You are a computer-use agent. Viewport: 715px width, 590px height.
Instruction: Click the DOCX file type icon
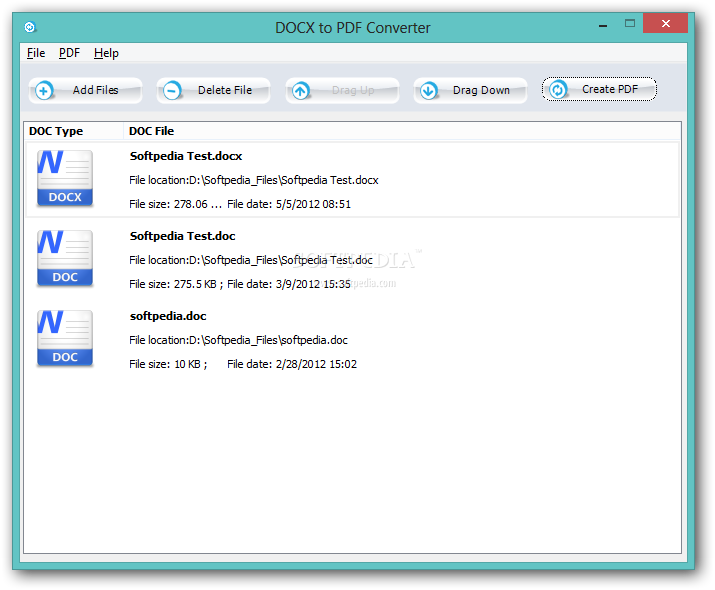[65, 178]
